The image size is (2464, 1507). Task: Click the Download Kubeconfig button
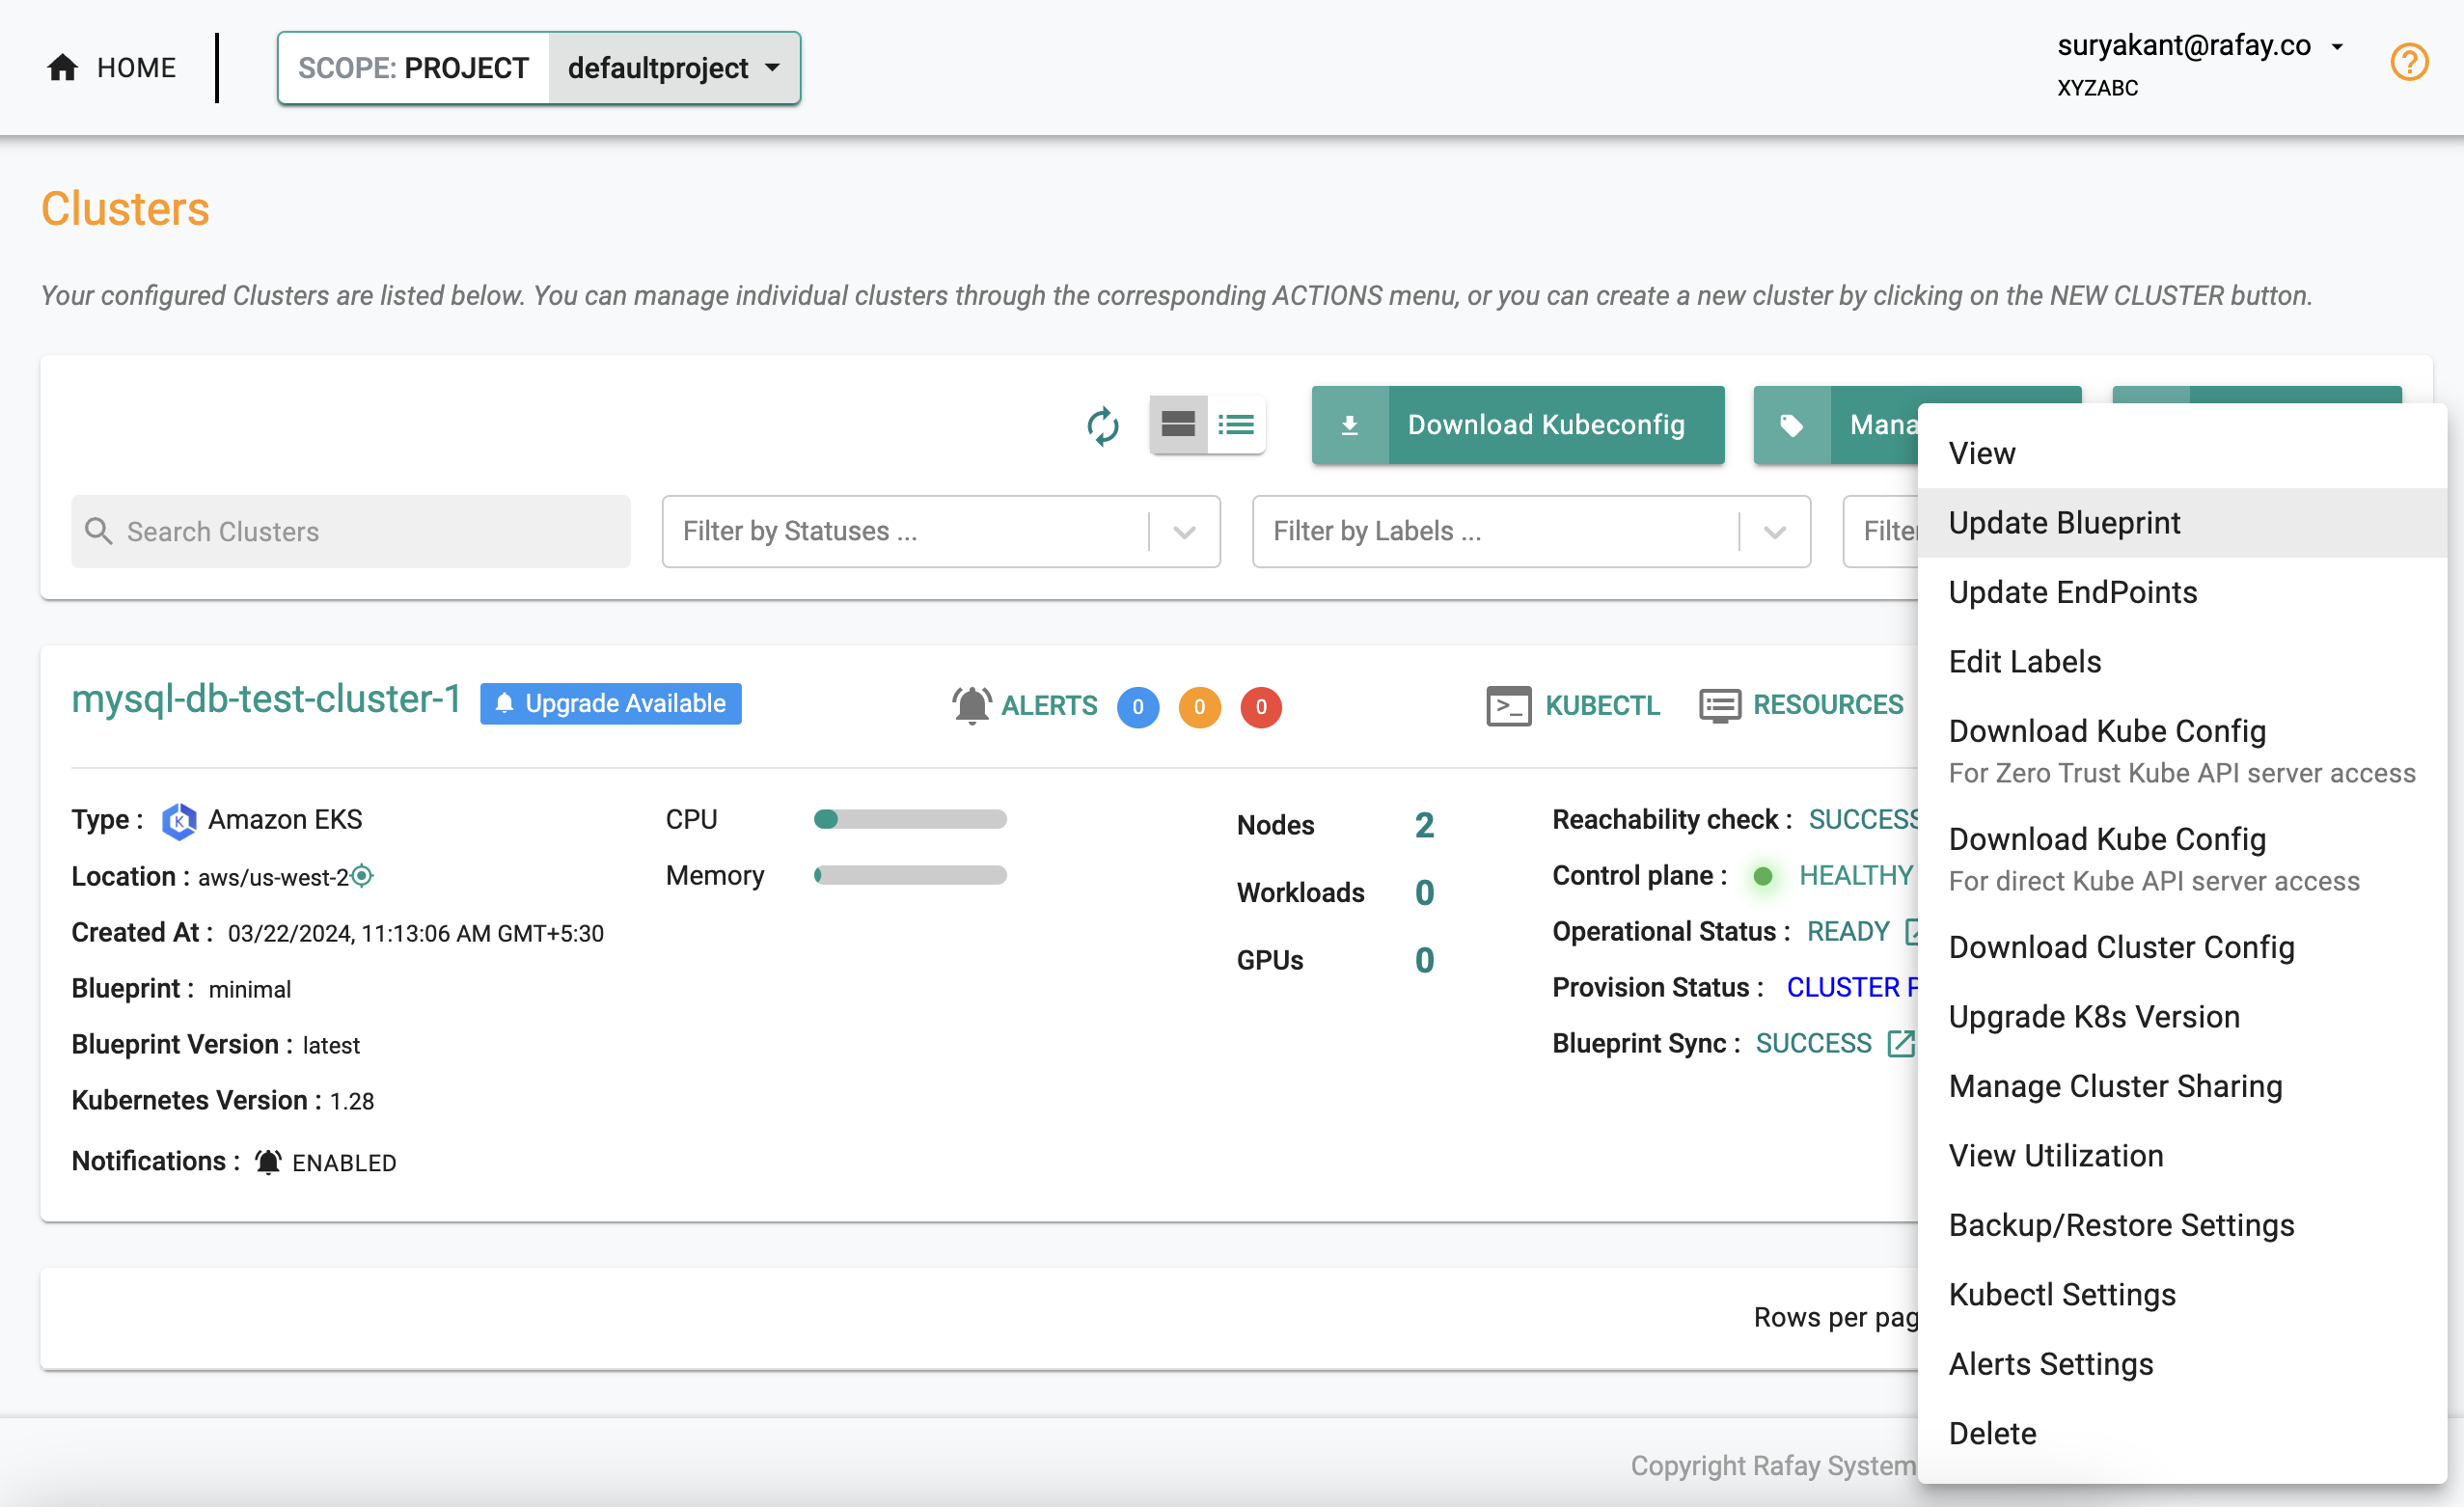coord(1517,425)
